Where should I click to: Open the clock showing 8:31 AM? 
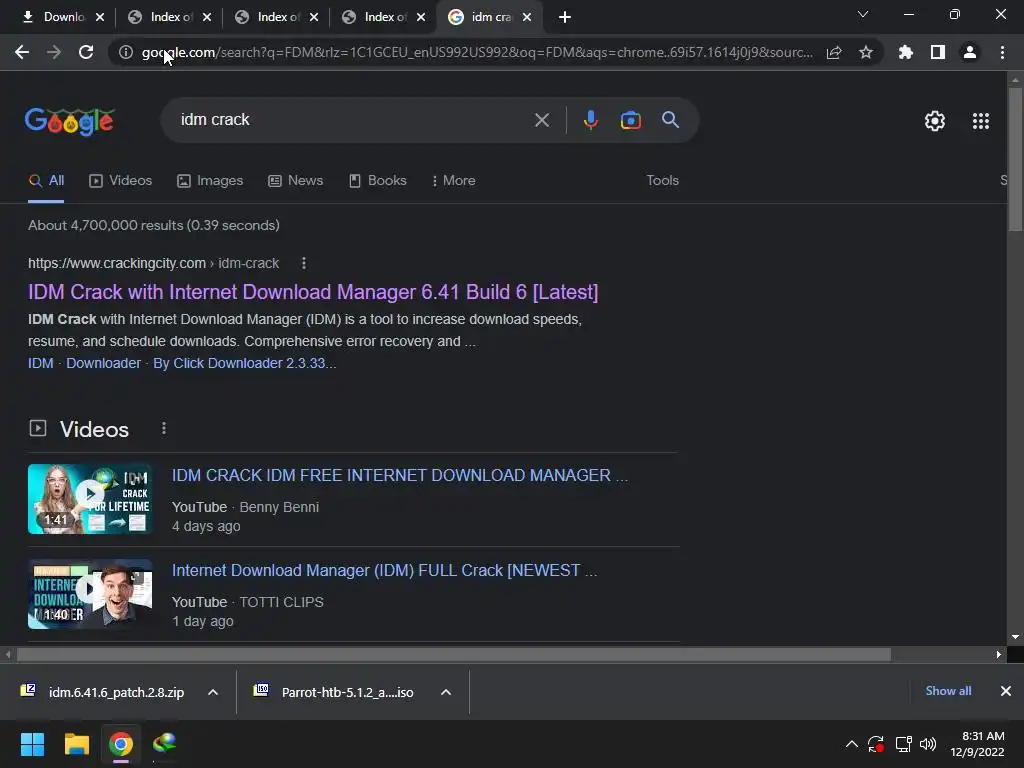point(978,744)
